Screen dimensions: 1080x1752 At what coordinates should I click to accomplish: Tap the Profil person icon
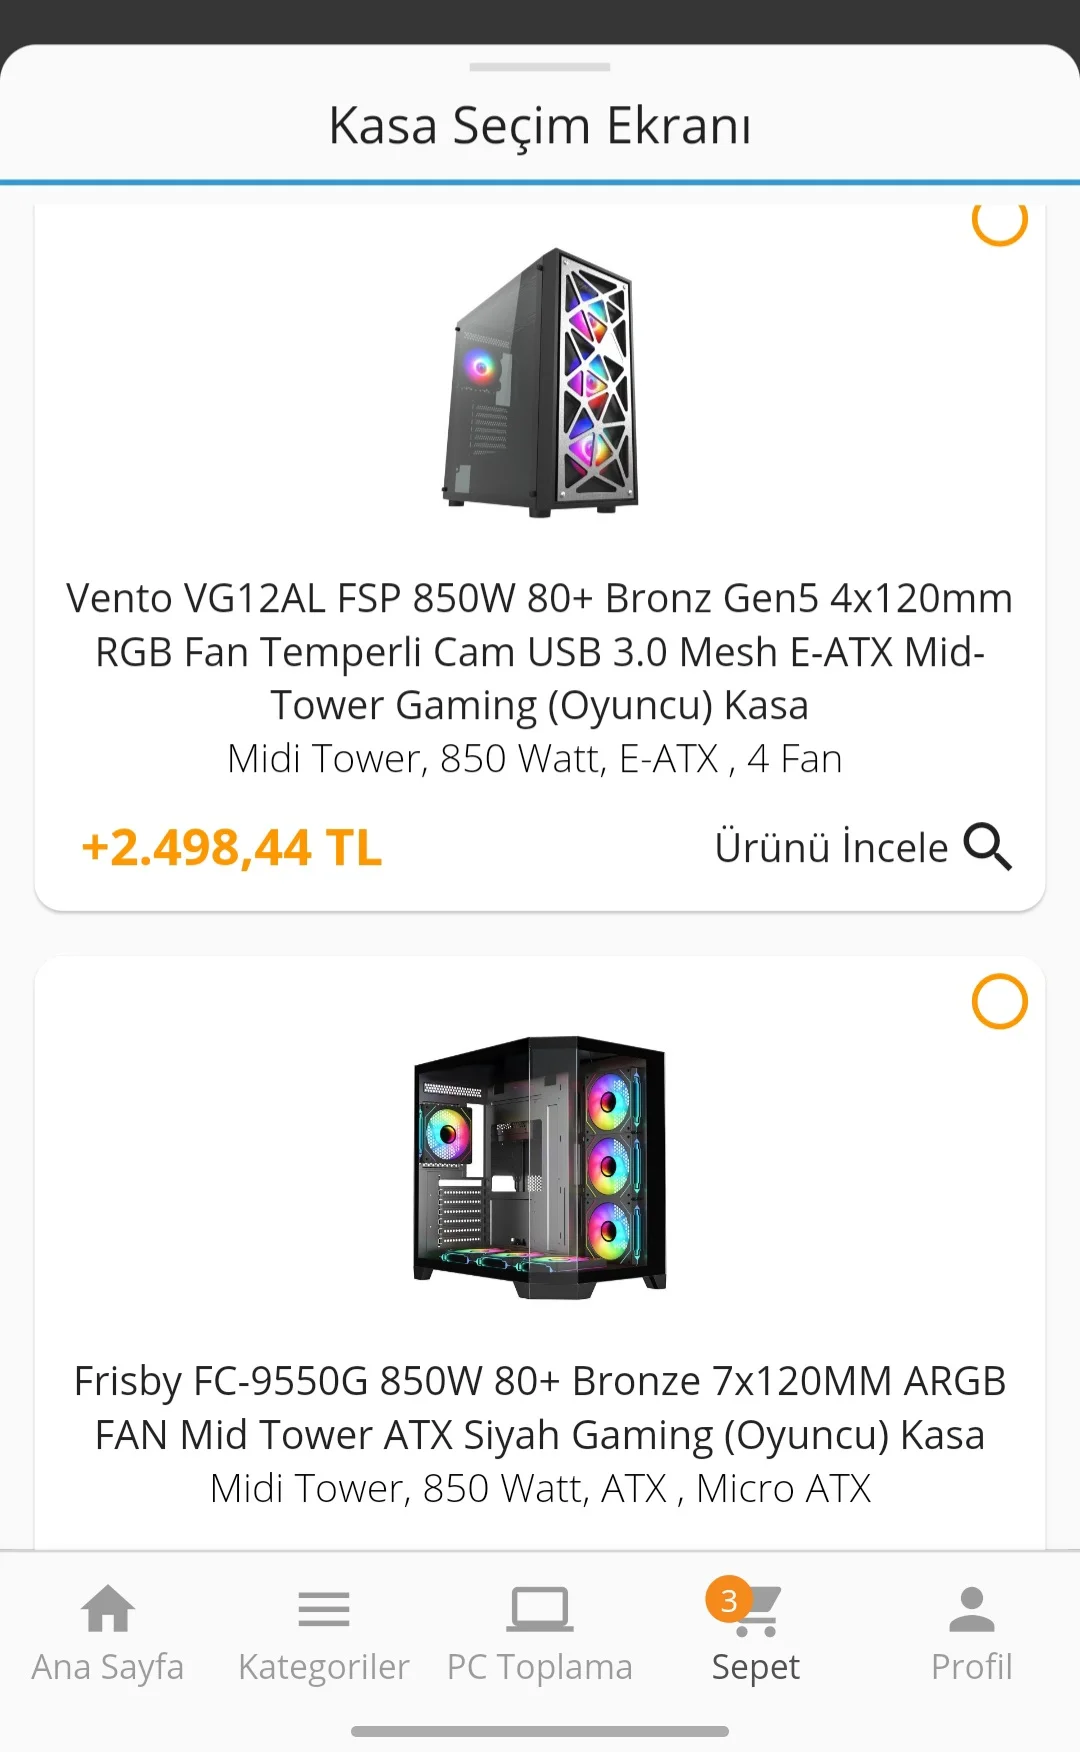(971, 1610)
